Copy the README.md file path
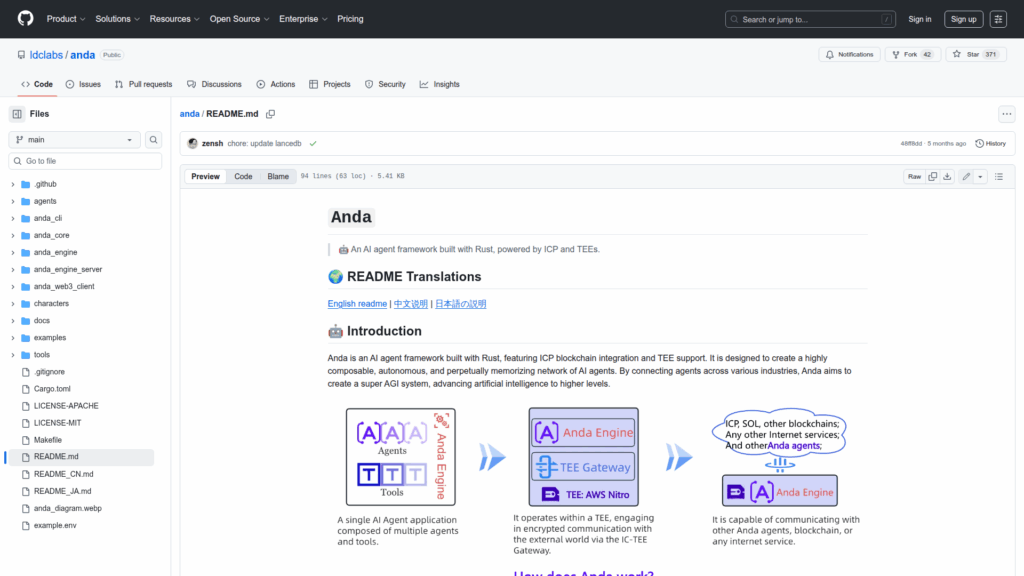Viewport: 1024px width, 576px height. click(x=270, y=114)
